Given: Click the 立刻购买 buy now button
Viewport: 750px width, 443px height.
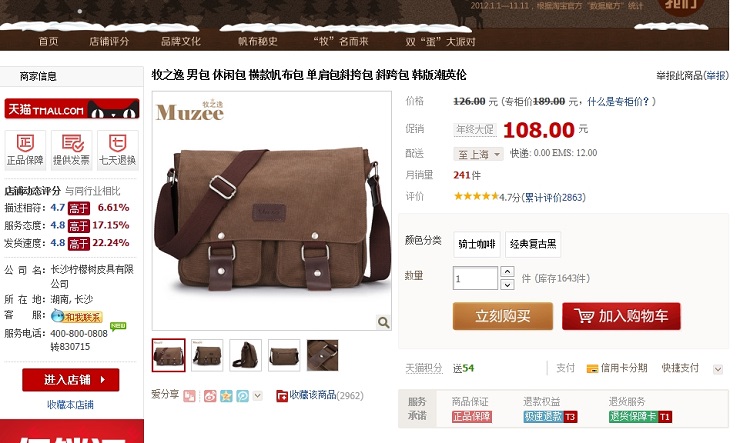Looking at the screenshot, I should click(x=503, y=316).
